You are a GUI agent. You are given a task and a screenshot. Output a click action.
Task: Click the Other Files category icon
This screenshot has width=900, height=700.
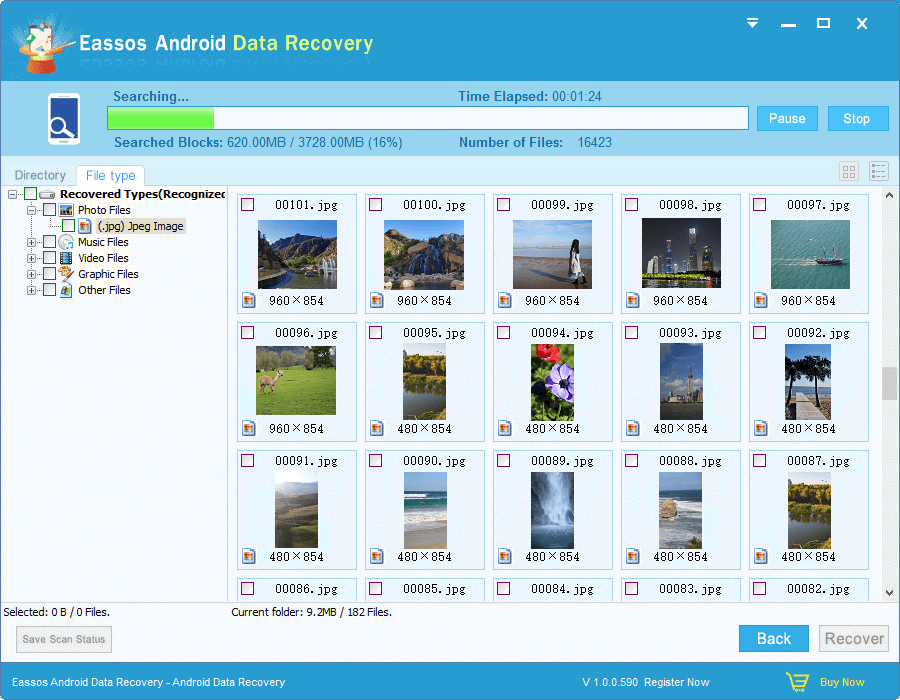67,290
